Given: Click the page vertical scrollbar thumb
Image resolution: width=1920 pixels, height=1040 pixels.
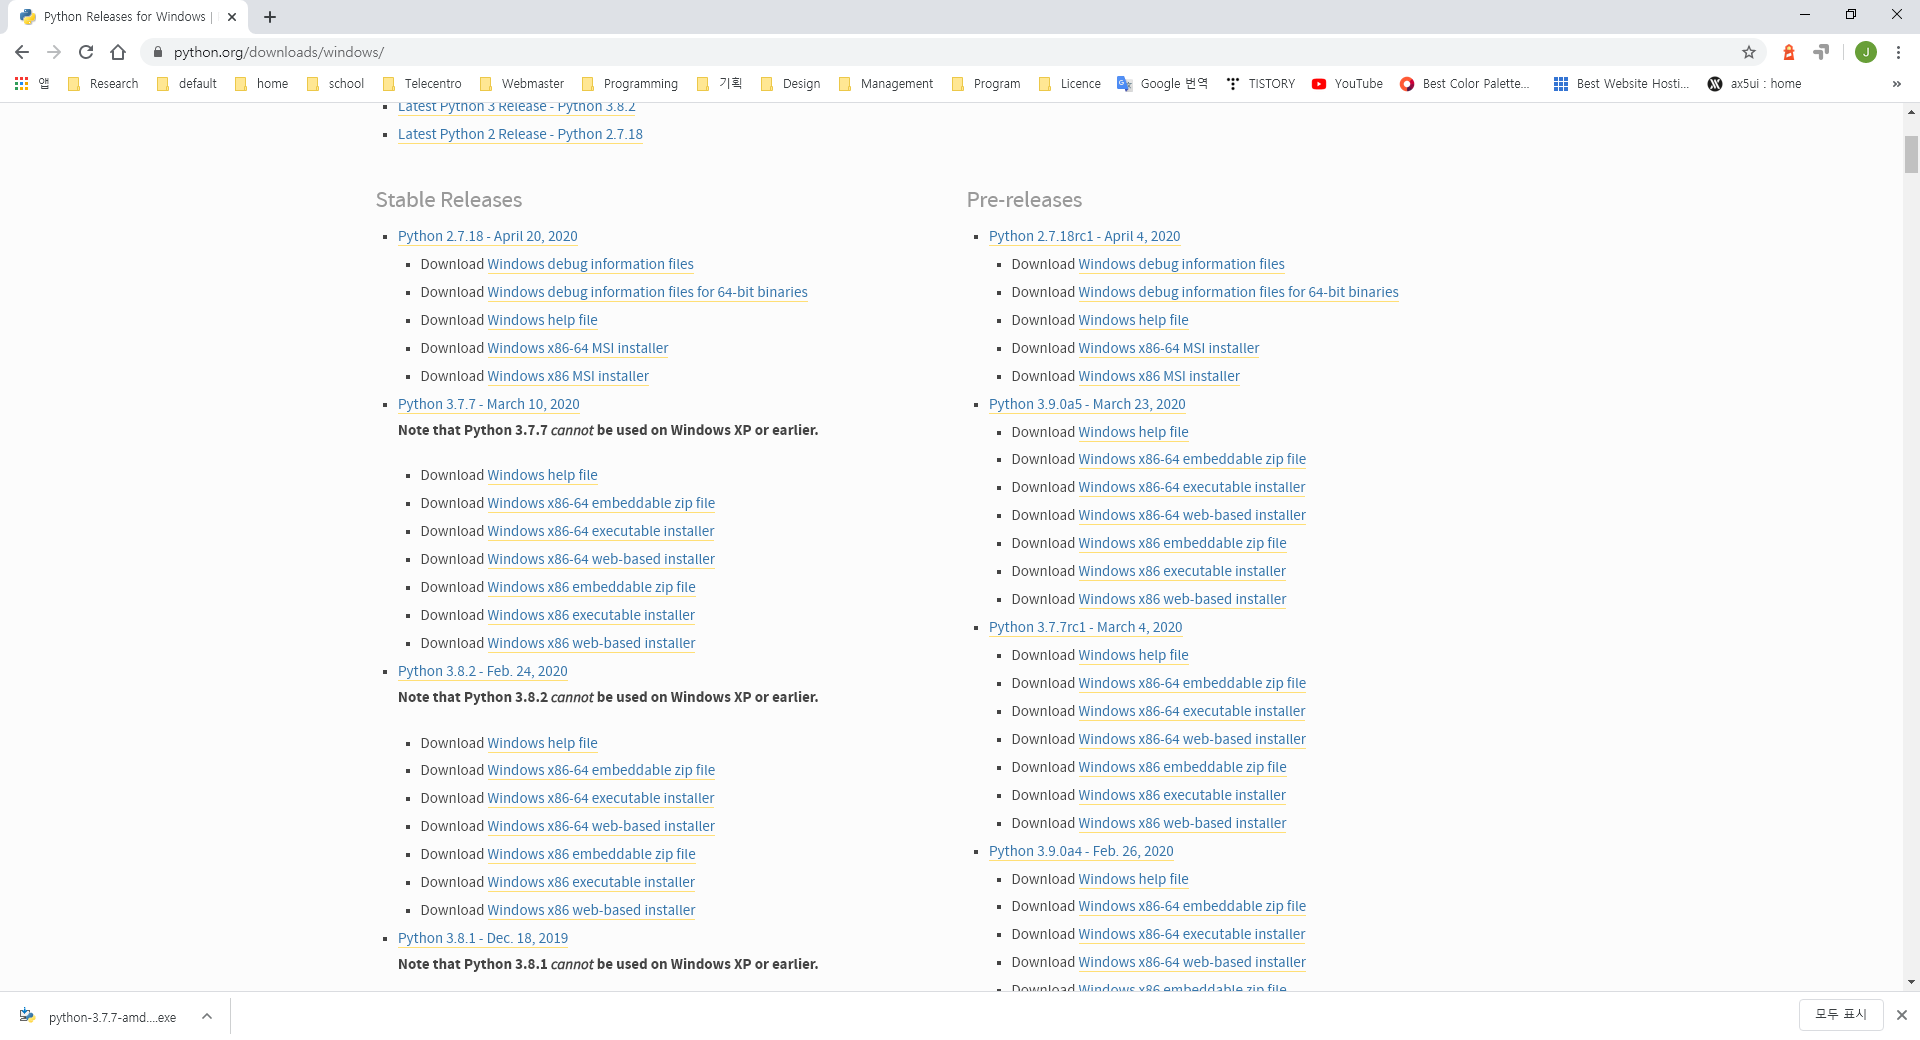Looking at the screenshot, I should (x=1911, y=155).
